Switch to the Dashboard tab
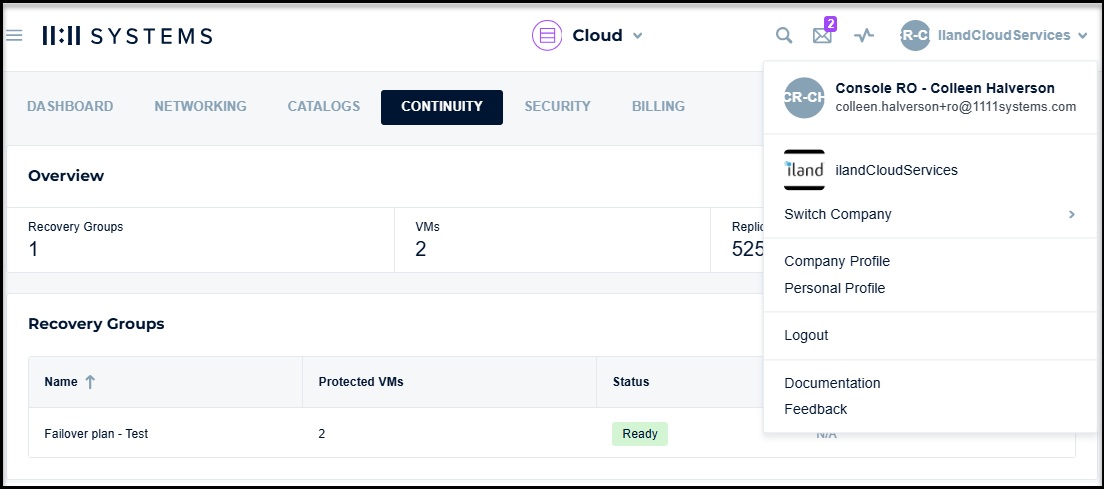The image size is (1104, 489). (70, 106)
